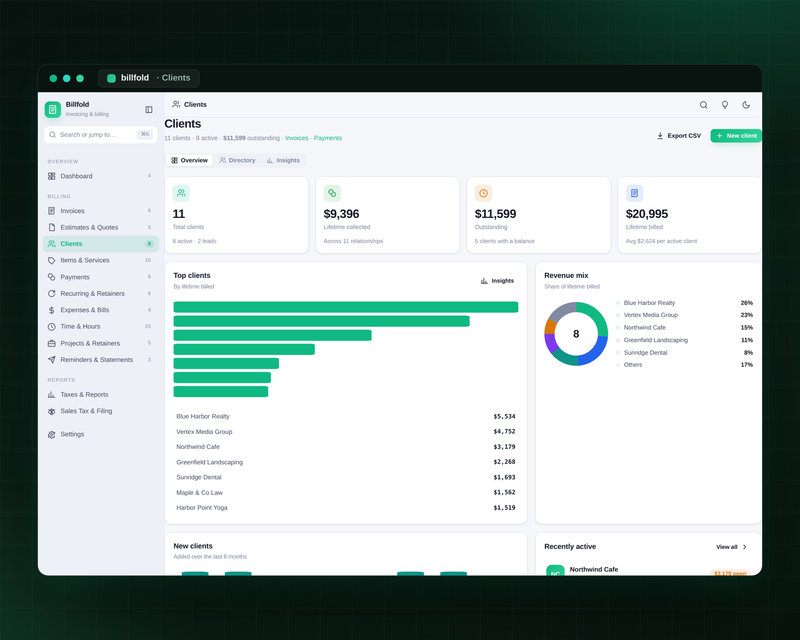This screenshot has height=640, width=800.
Task: Click the Settings gear icon
Action: point(52,434)
